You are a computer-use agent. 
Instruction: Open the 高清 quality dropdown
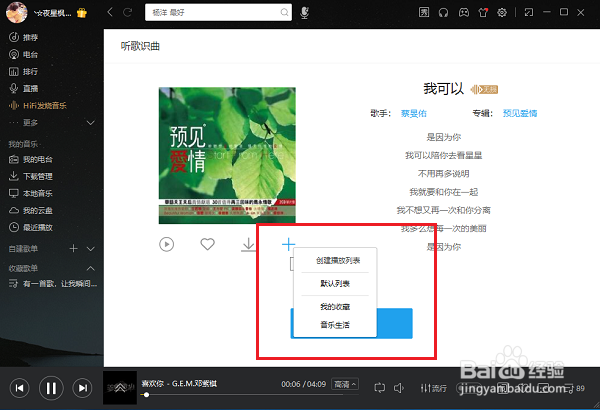point(345,384)
